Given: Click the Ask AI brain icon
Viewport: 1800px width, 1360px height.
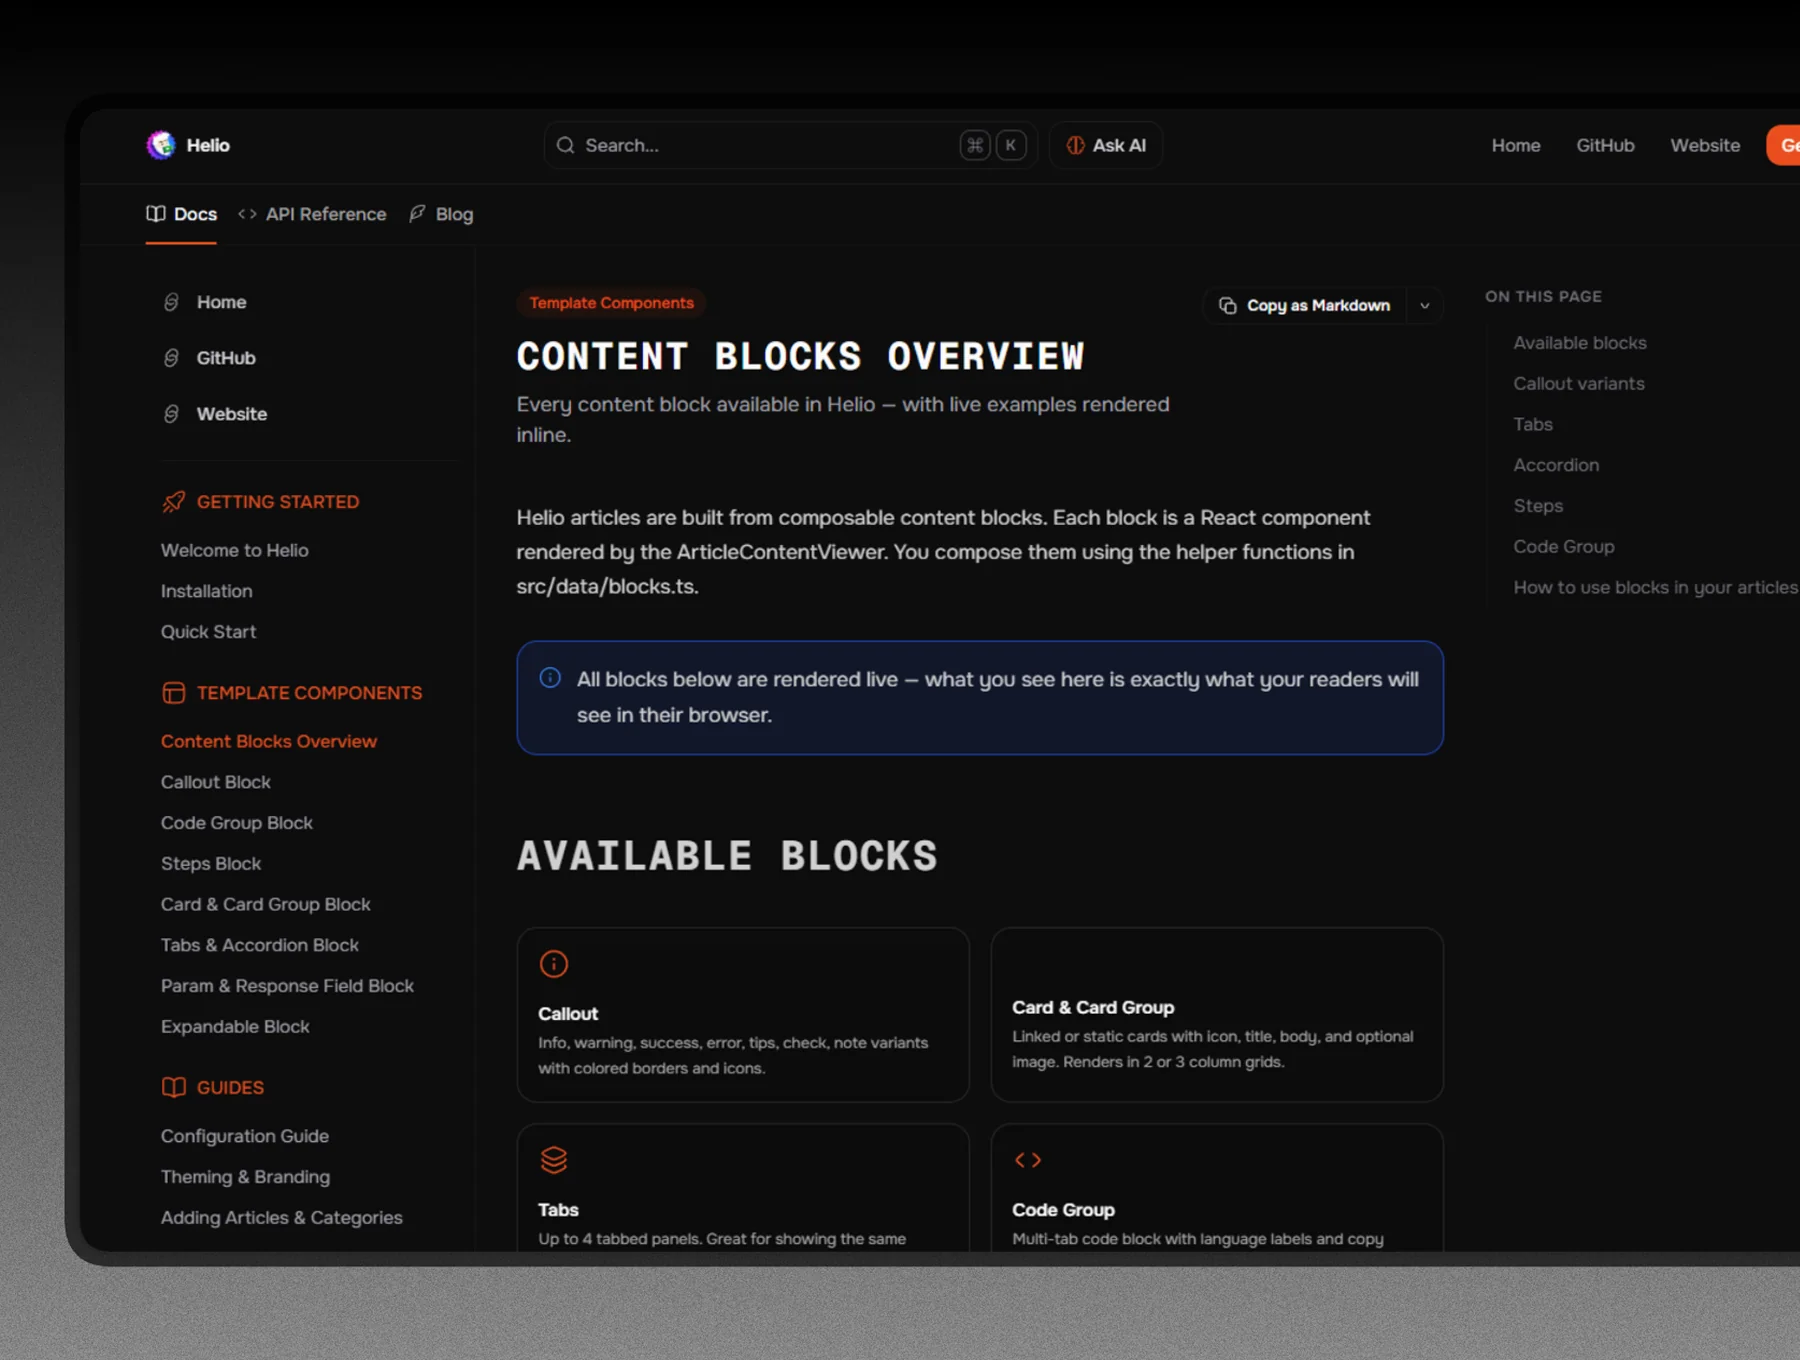Looking at the screenshot, I should (1075, 145).
